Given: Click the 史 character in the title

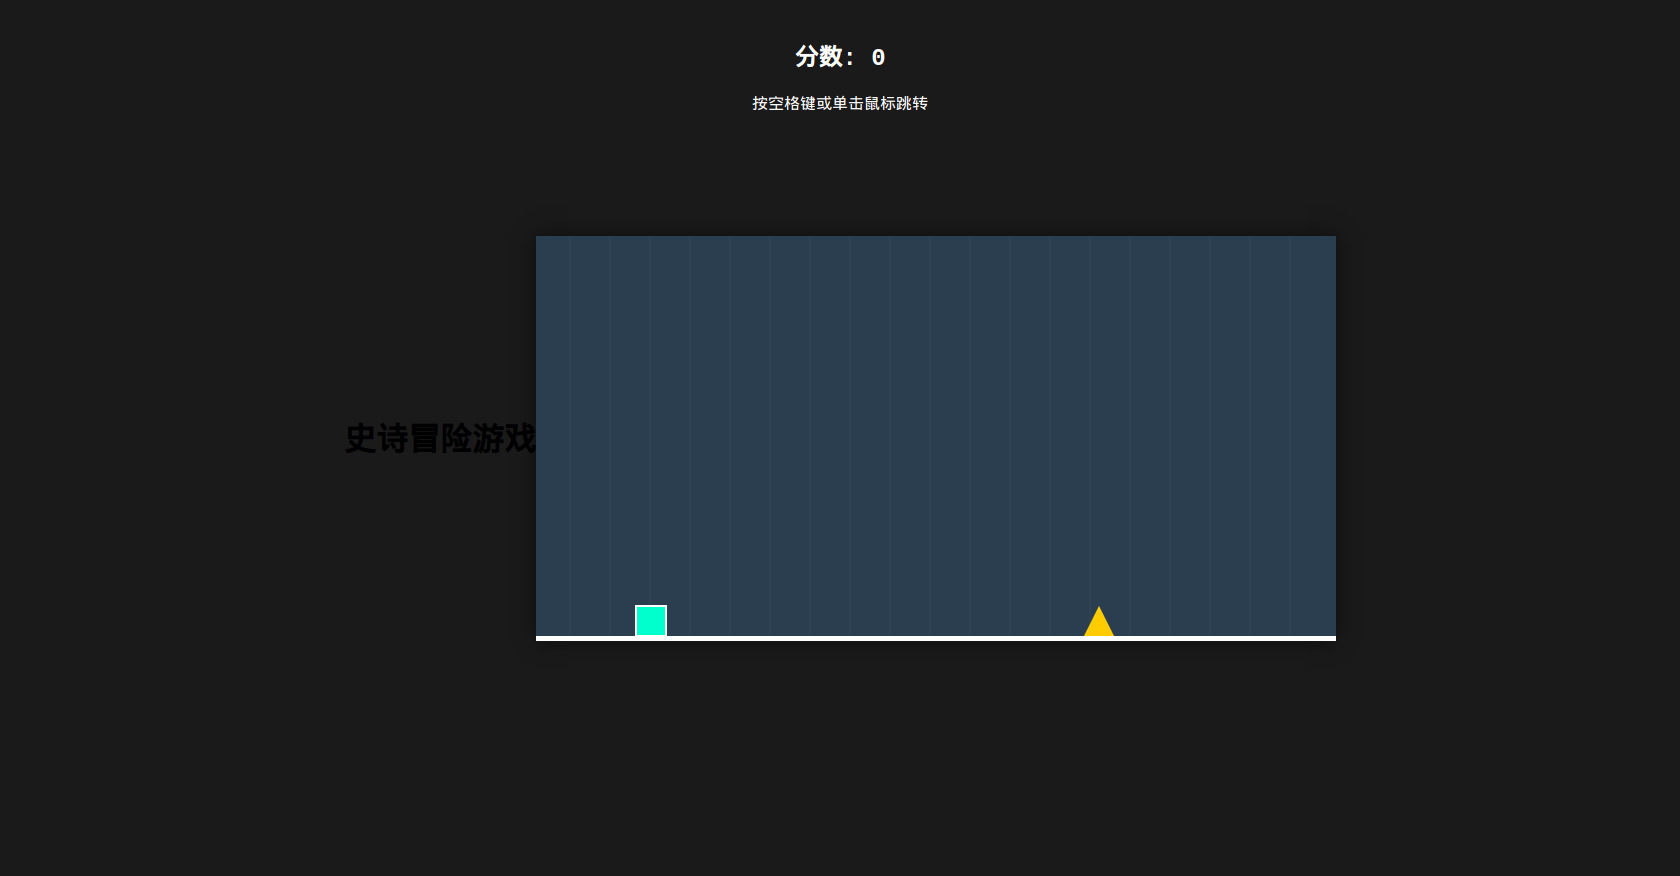Looking at the screenshot, I should click(x=360, y=438).
